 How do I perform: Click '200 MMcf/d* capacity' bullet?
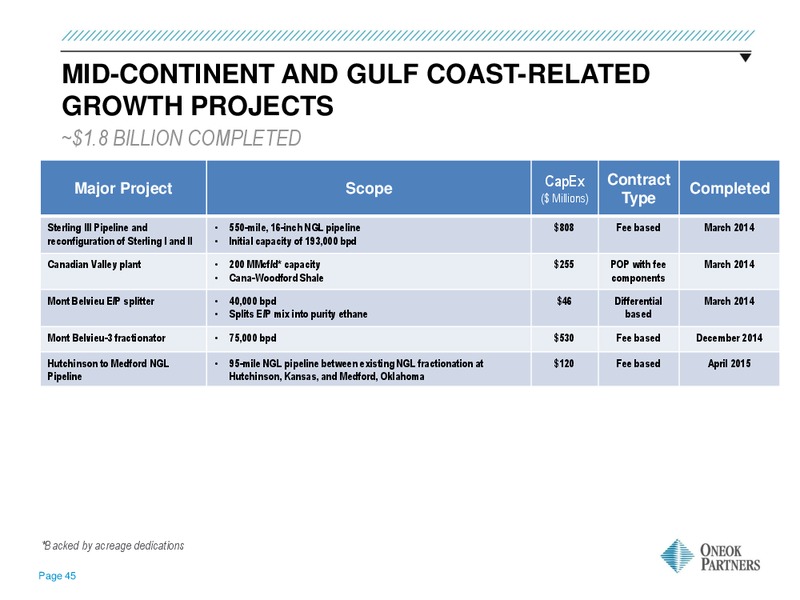274,264
